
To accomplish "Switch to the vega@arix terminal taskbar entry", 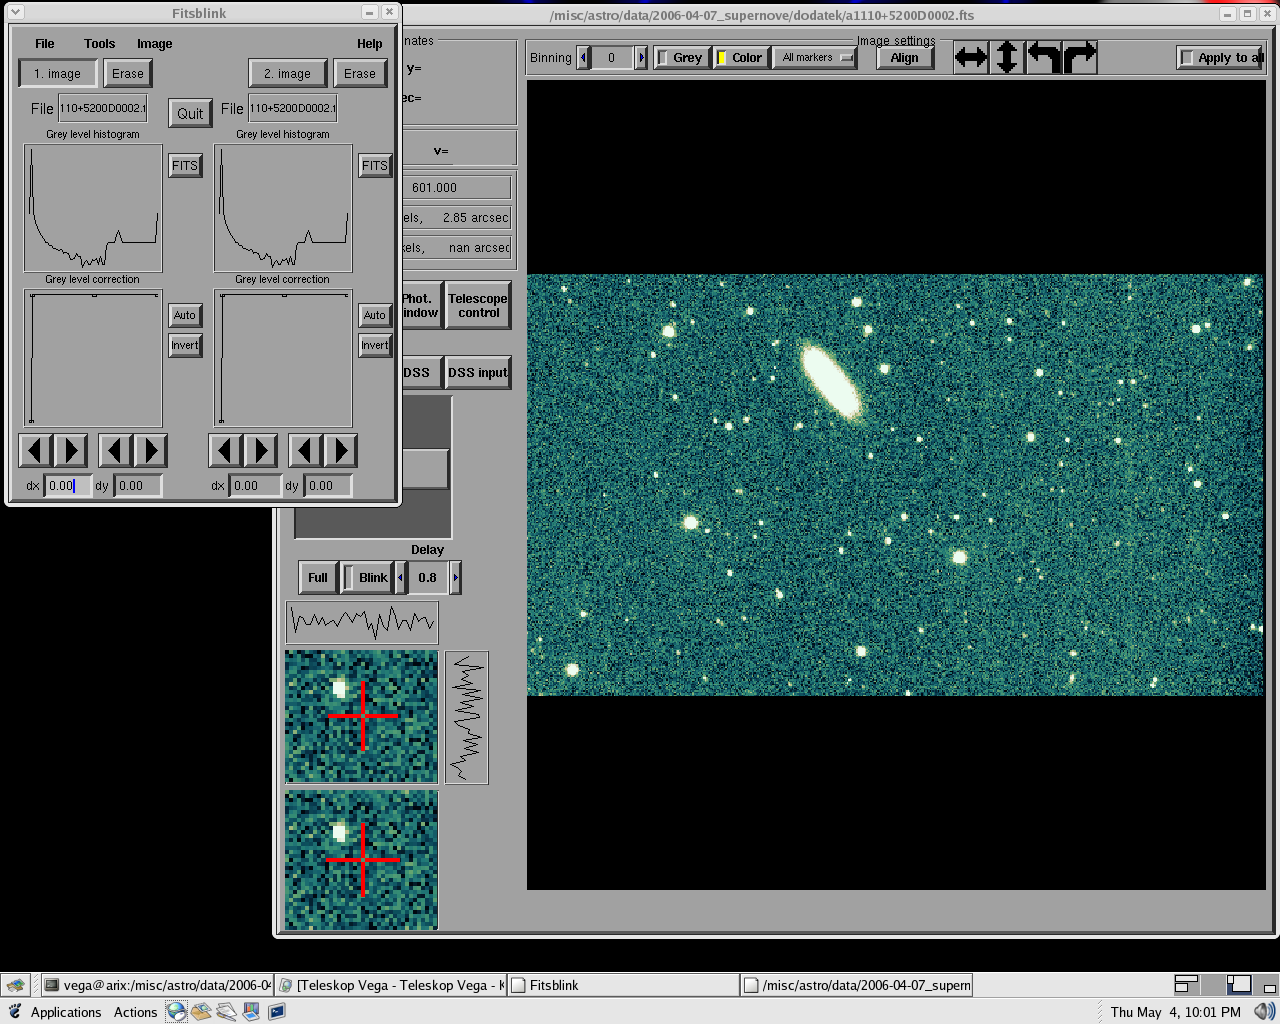I will 157,985.
